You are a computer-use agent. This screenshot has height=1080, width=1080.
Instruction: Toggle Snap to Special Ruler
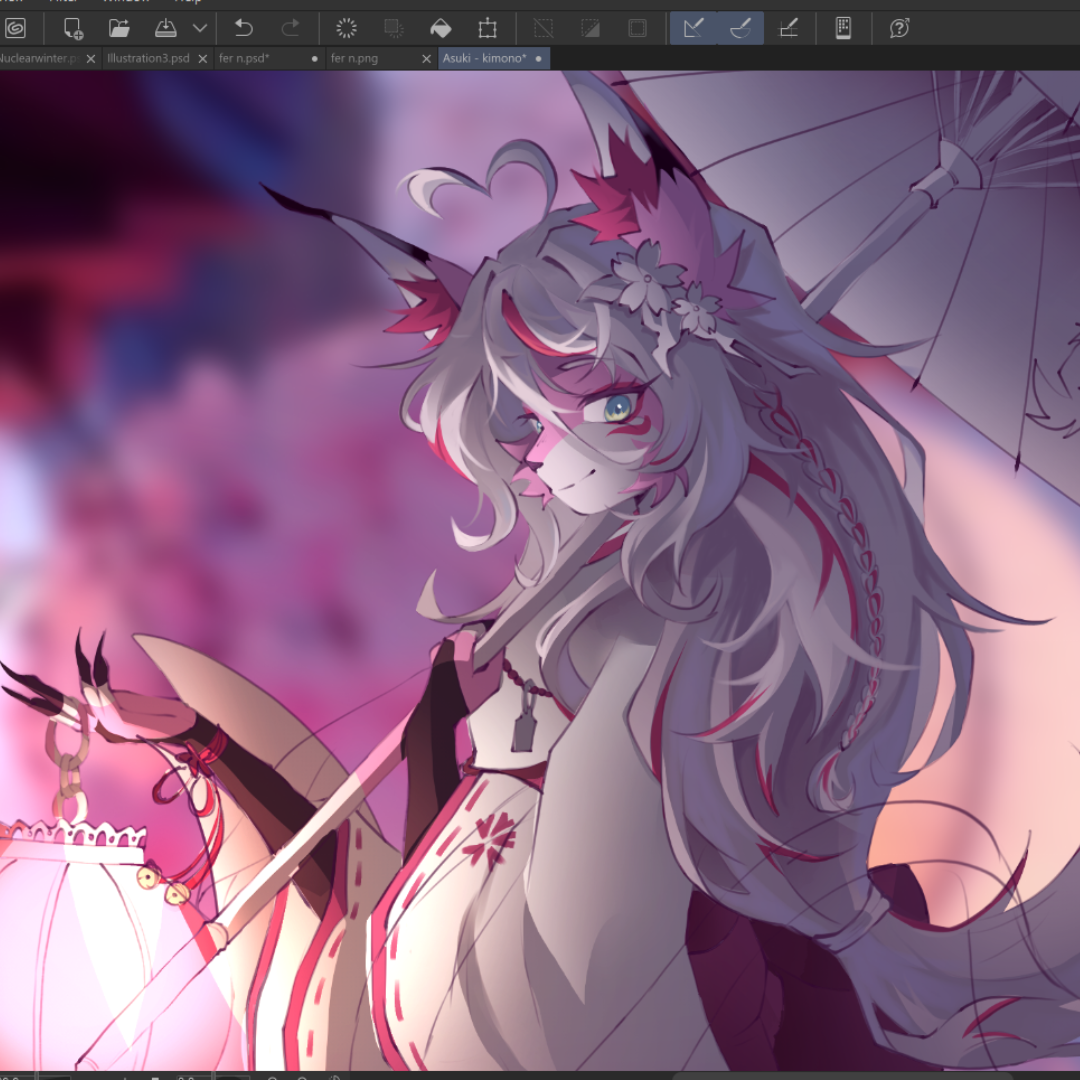pyautogui.click(x=740, y=28)
